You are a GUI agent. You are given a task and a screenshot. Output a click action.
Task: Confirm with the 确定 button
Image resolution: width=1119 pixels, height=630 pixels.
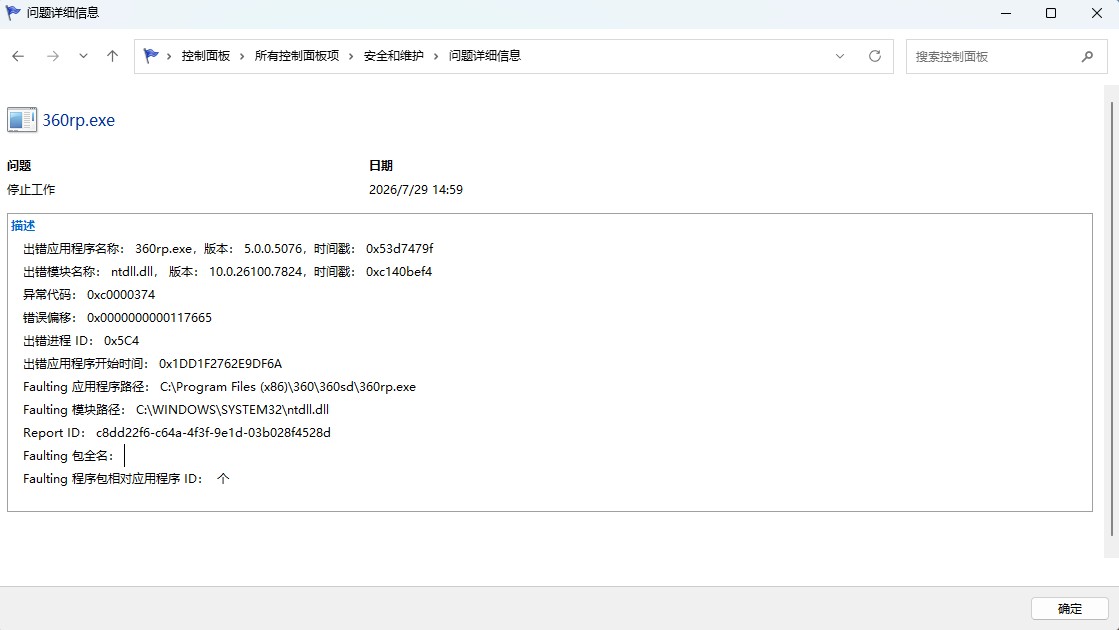[1069, 609]
